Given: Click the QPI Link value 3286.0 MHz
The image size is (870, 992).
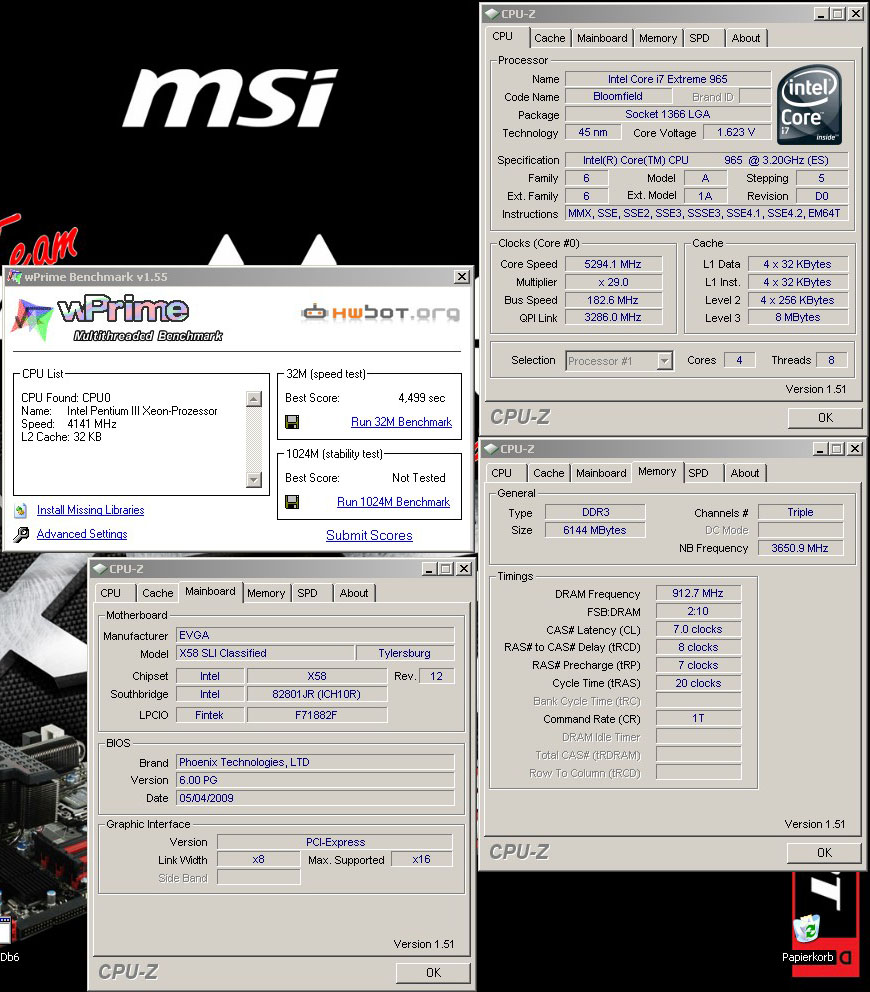Looking at the screenshot, I should tap(613, 318).
